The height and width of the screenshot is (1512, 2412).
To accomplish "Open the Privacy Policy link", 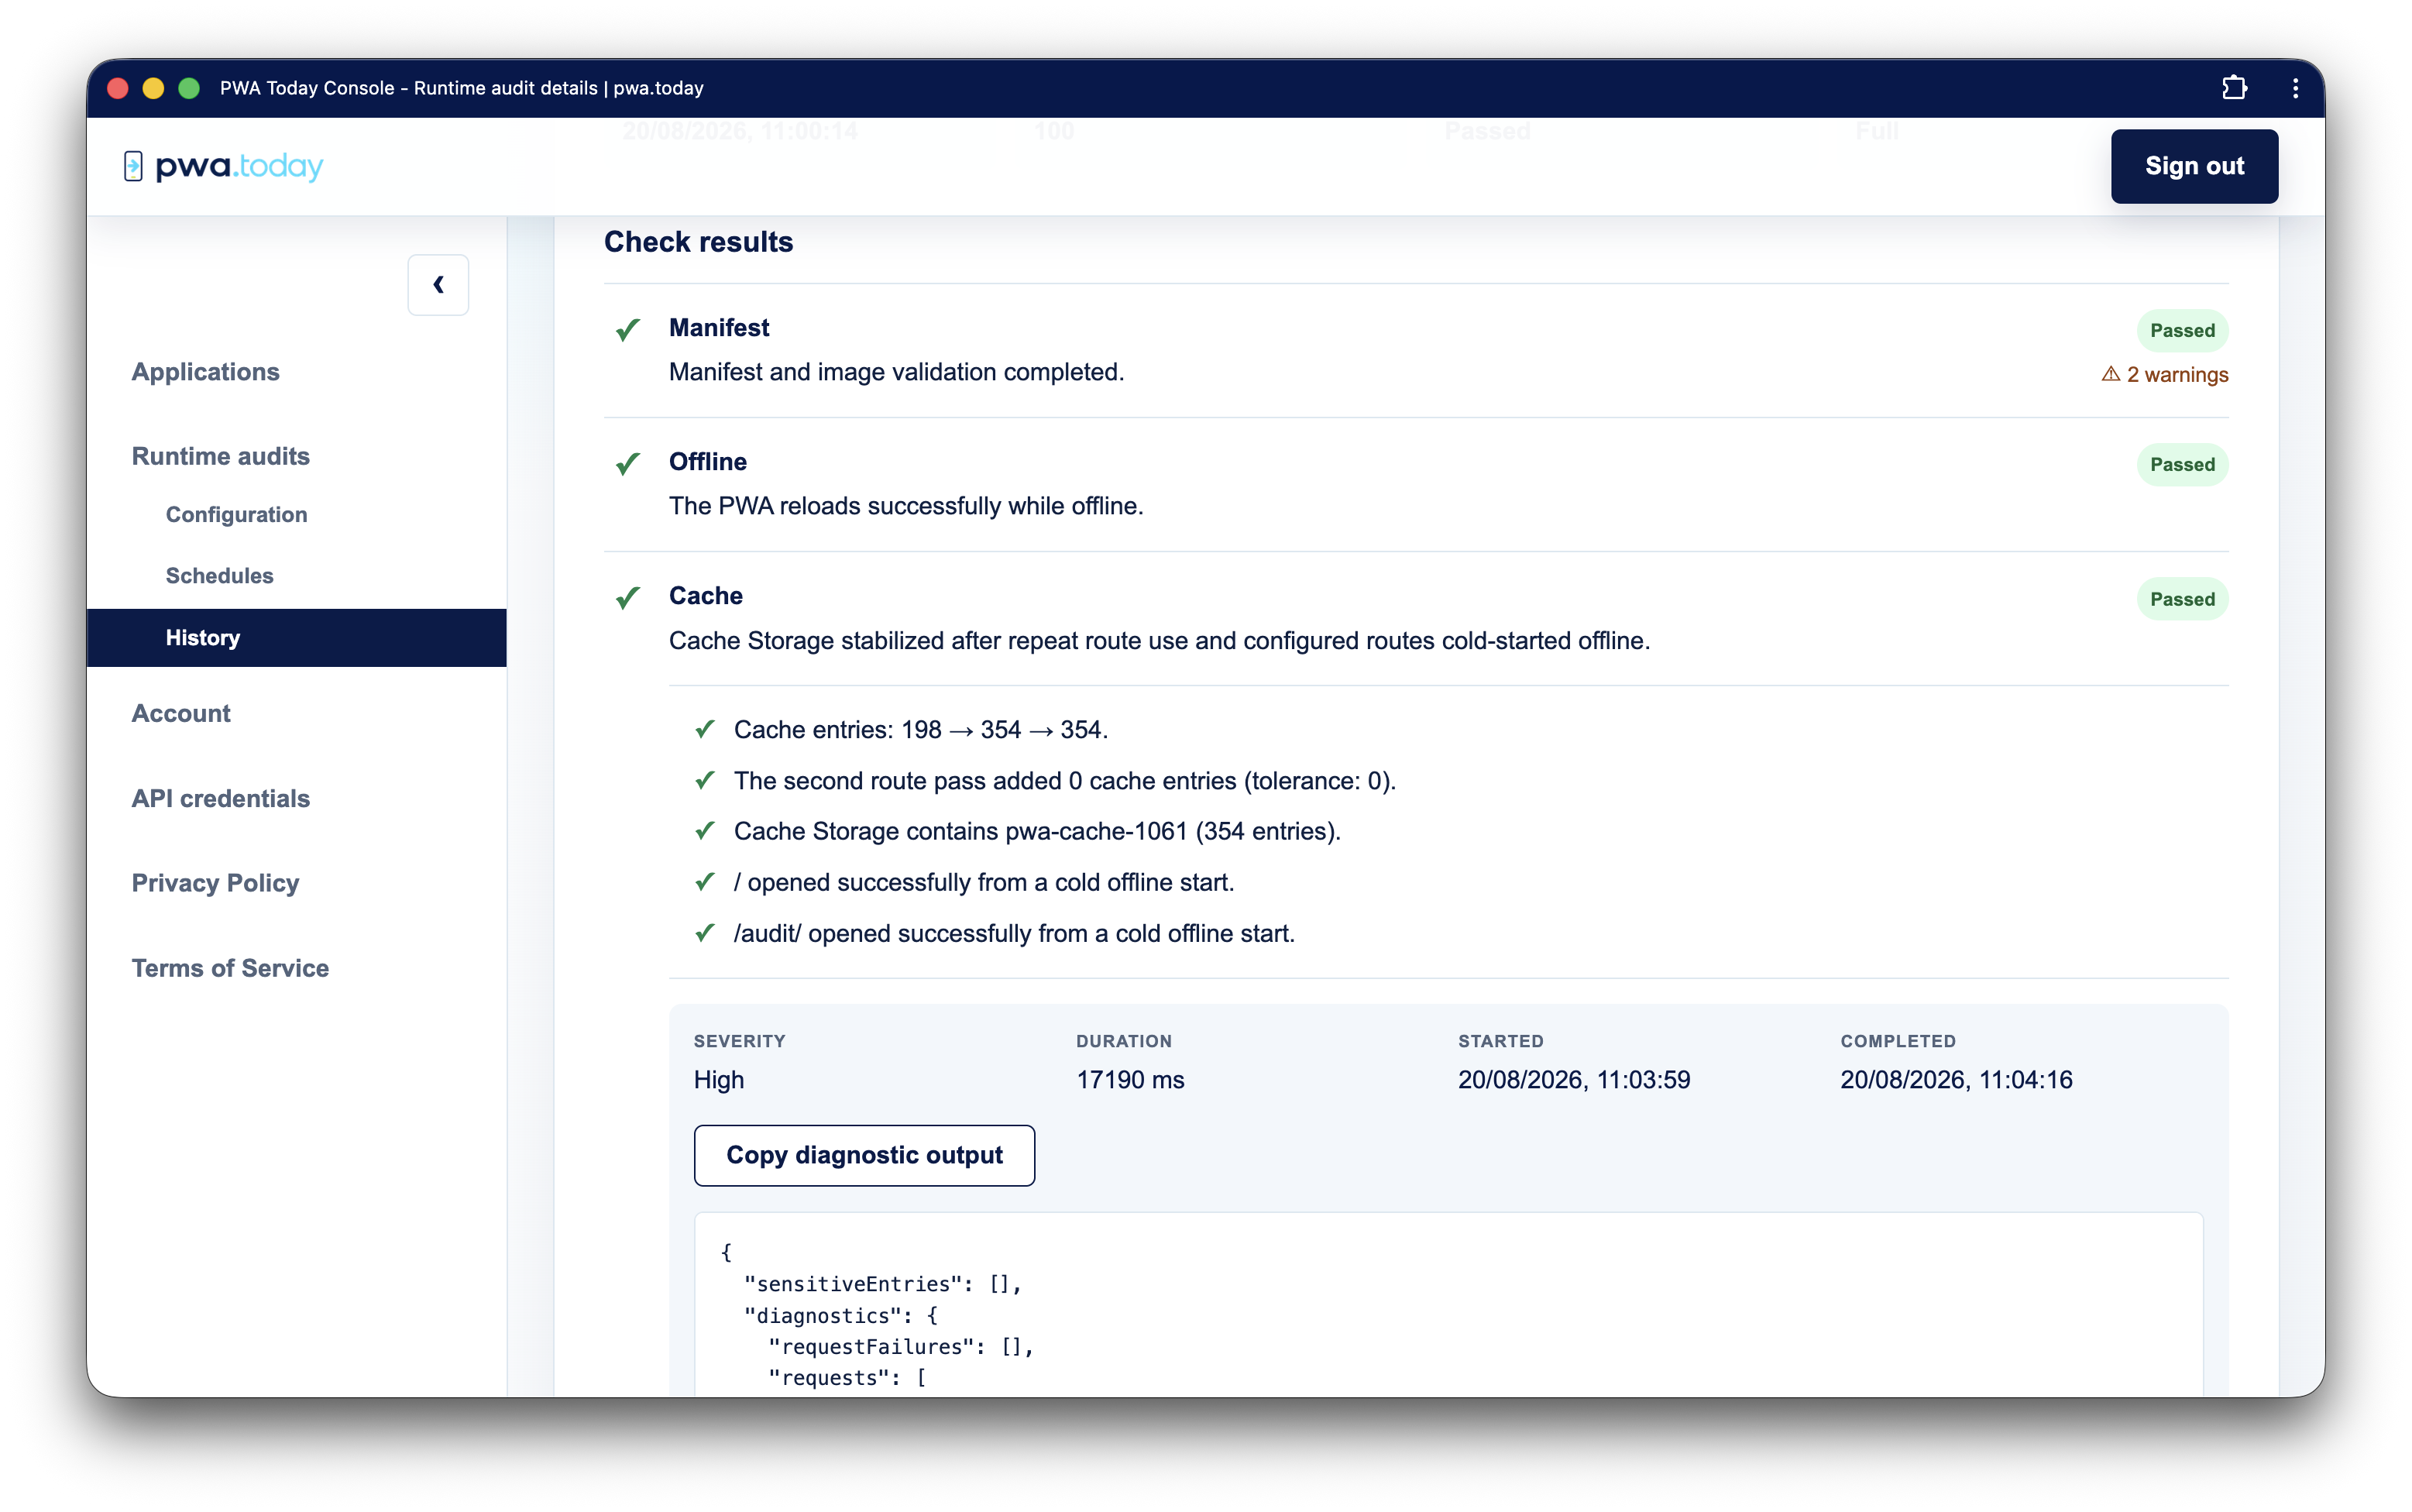I will [x=215, y=883].
